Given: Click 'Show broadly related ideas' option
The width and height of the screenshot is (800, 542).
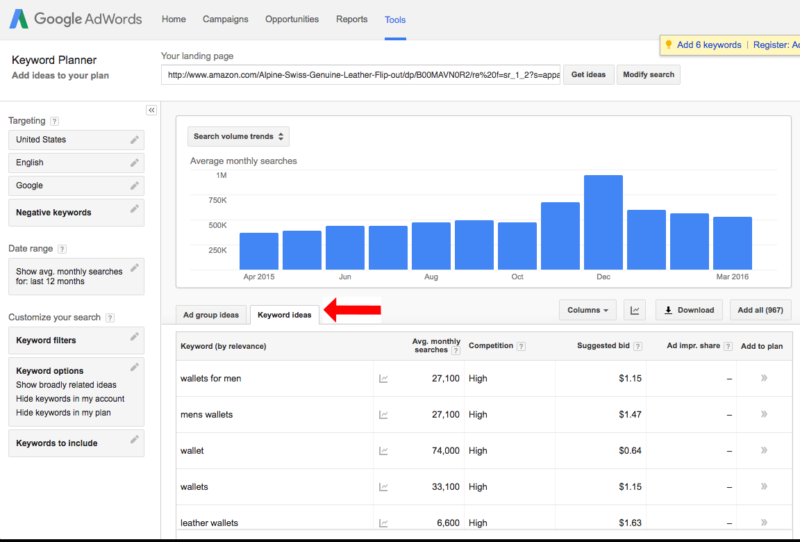Looking at the screenshot, I should point(66,385).
